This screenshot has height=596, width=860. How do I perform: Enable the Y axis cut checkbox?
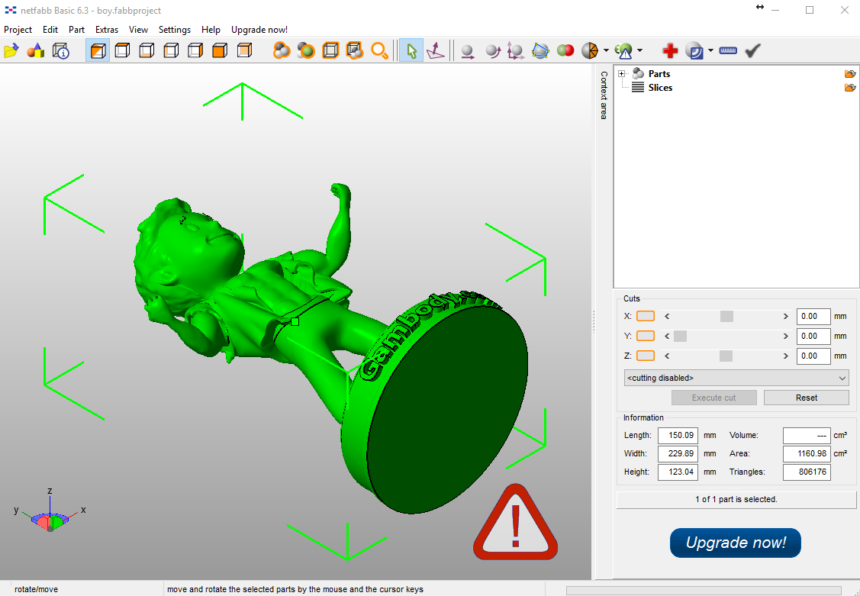[645, 337]
